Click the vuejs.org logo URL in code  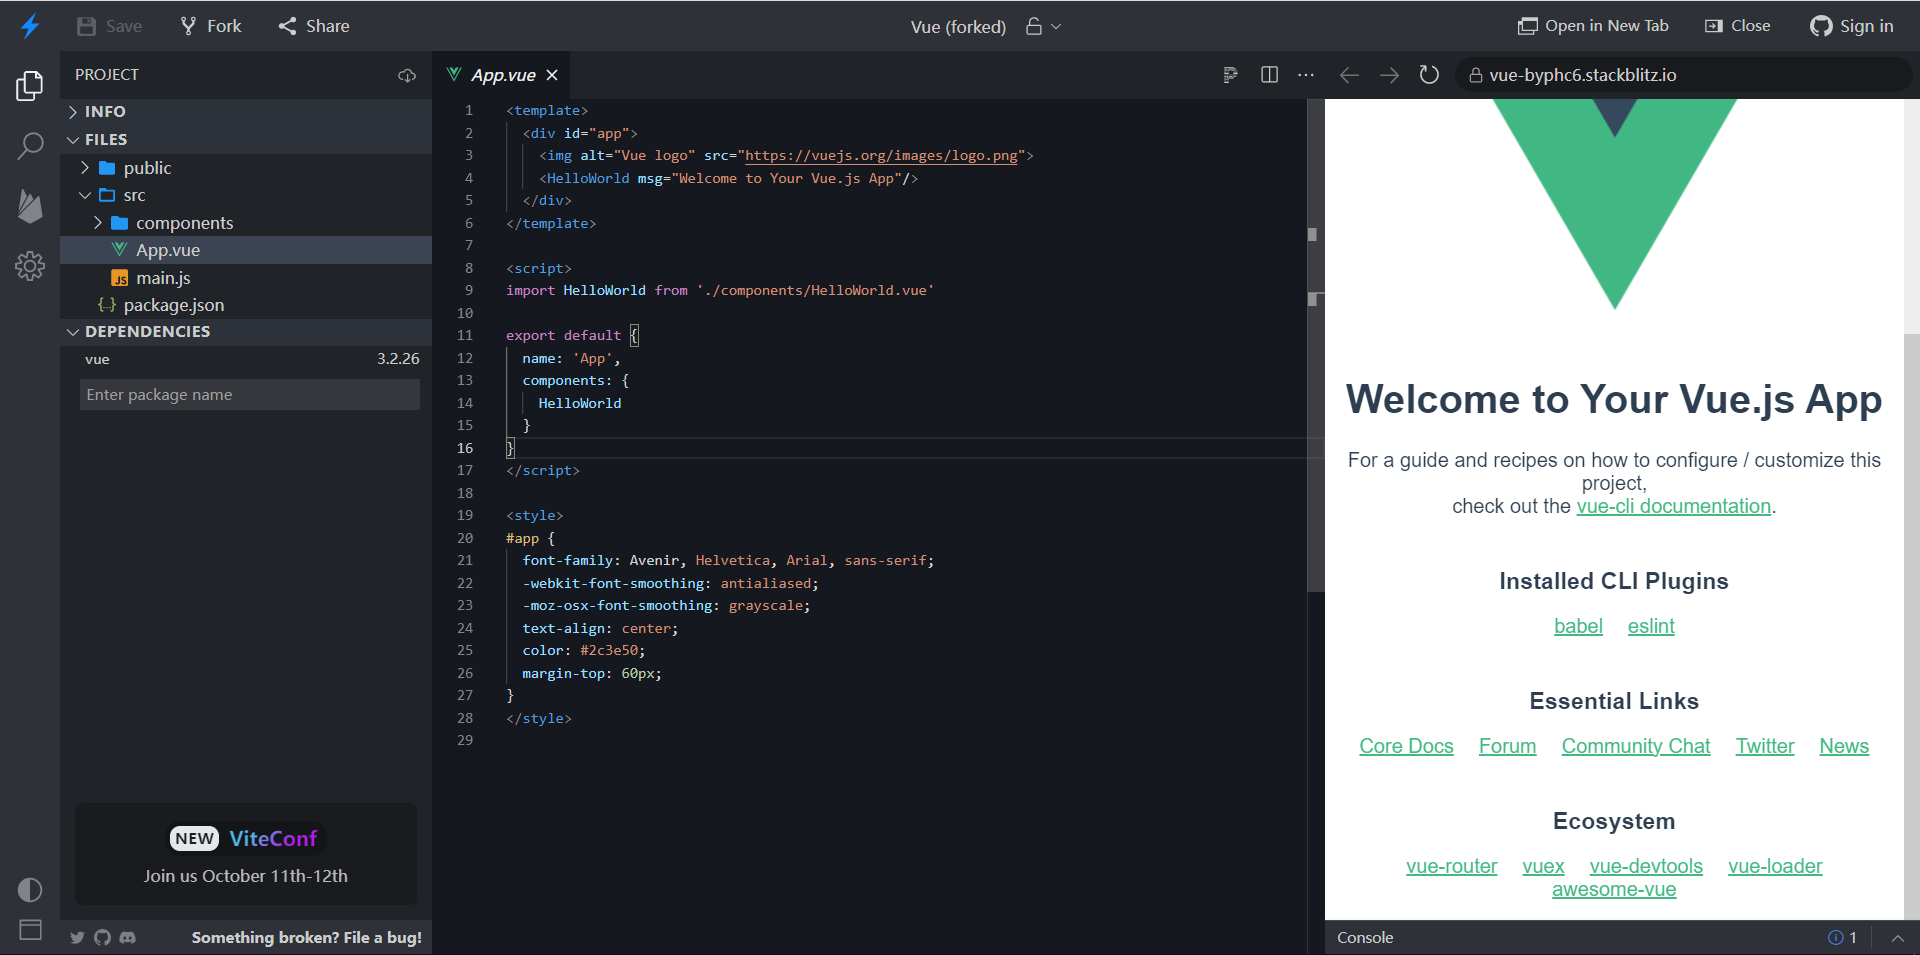(x=881, y=155)
